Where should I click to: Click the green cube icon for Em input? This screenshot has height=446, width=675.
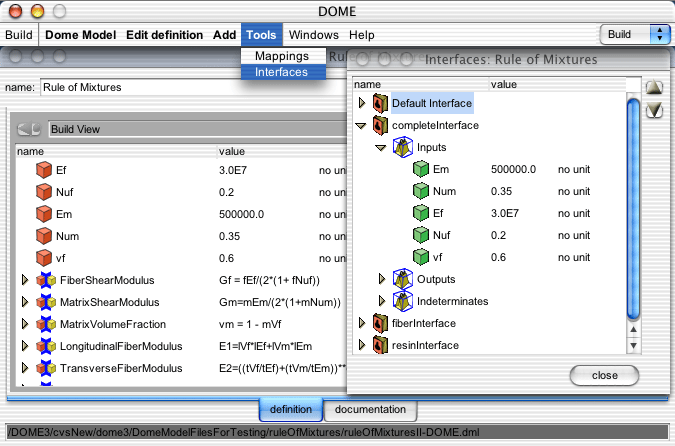click(421, 169)
